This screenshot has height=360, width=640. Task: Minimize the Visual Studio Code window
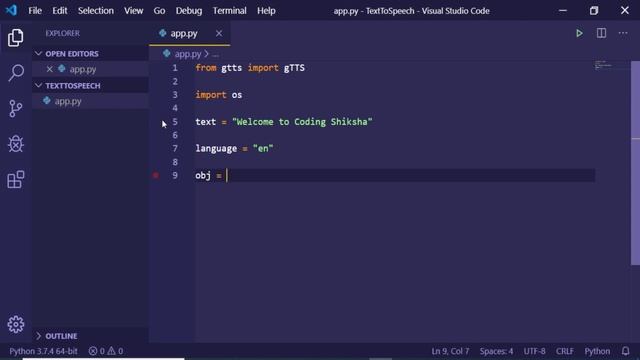pos(563,11)
